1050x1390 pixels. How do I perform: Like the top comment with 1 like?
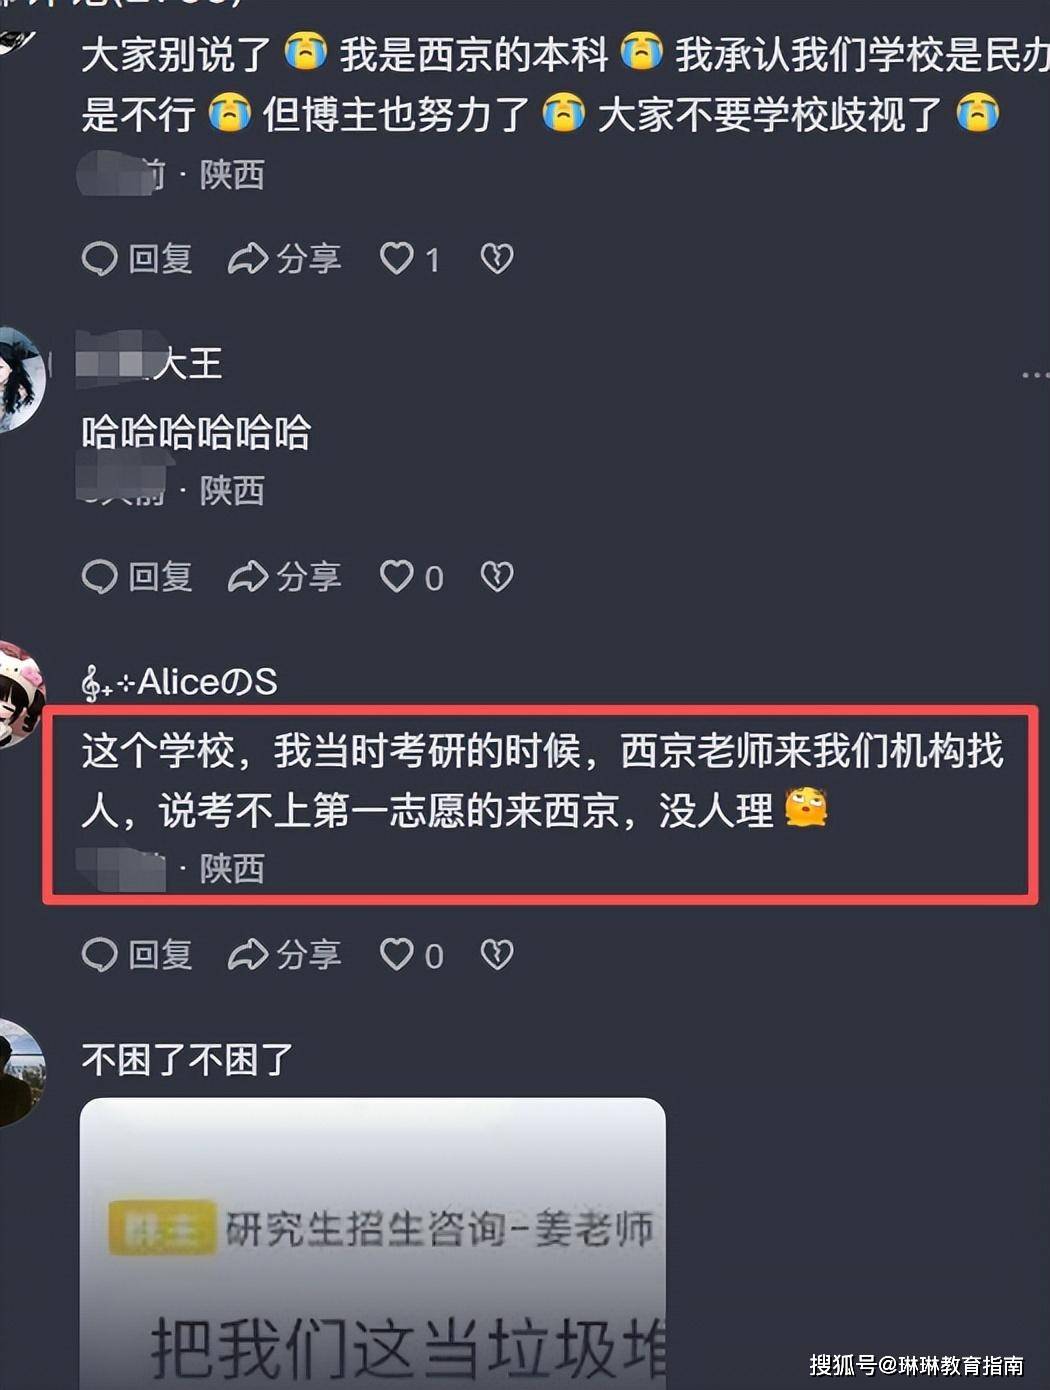410,259
